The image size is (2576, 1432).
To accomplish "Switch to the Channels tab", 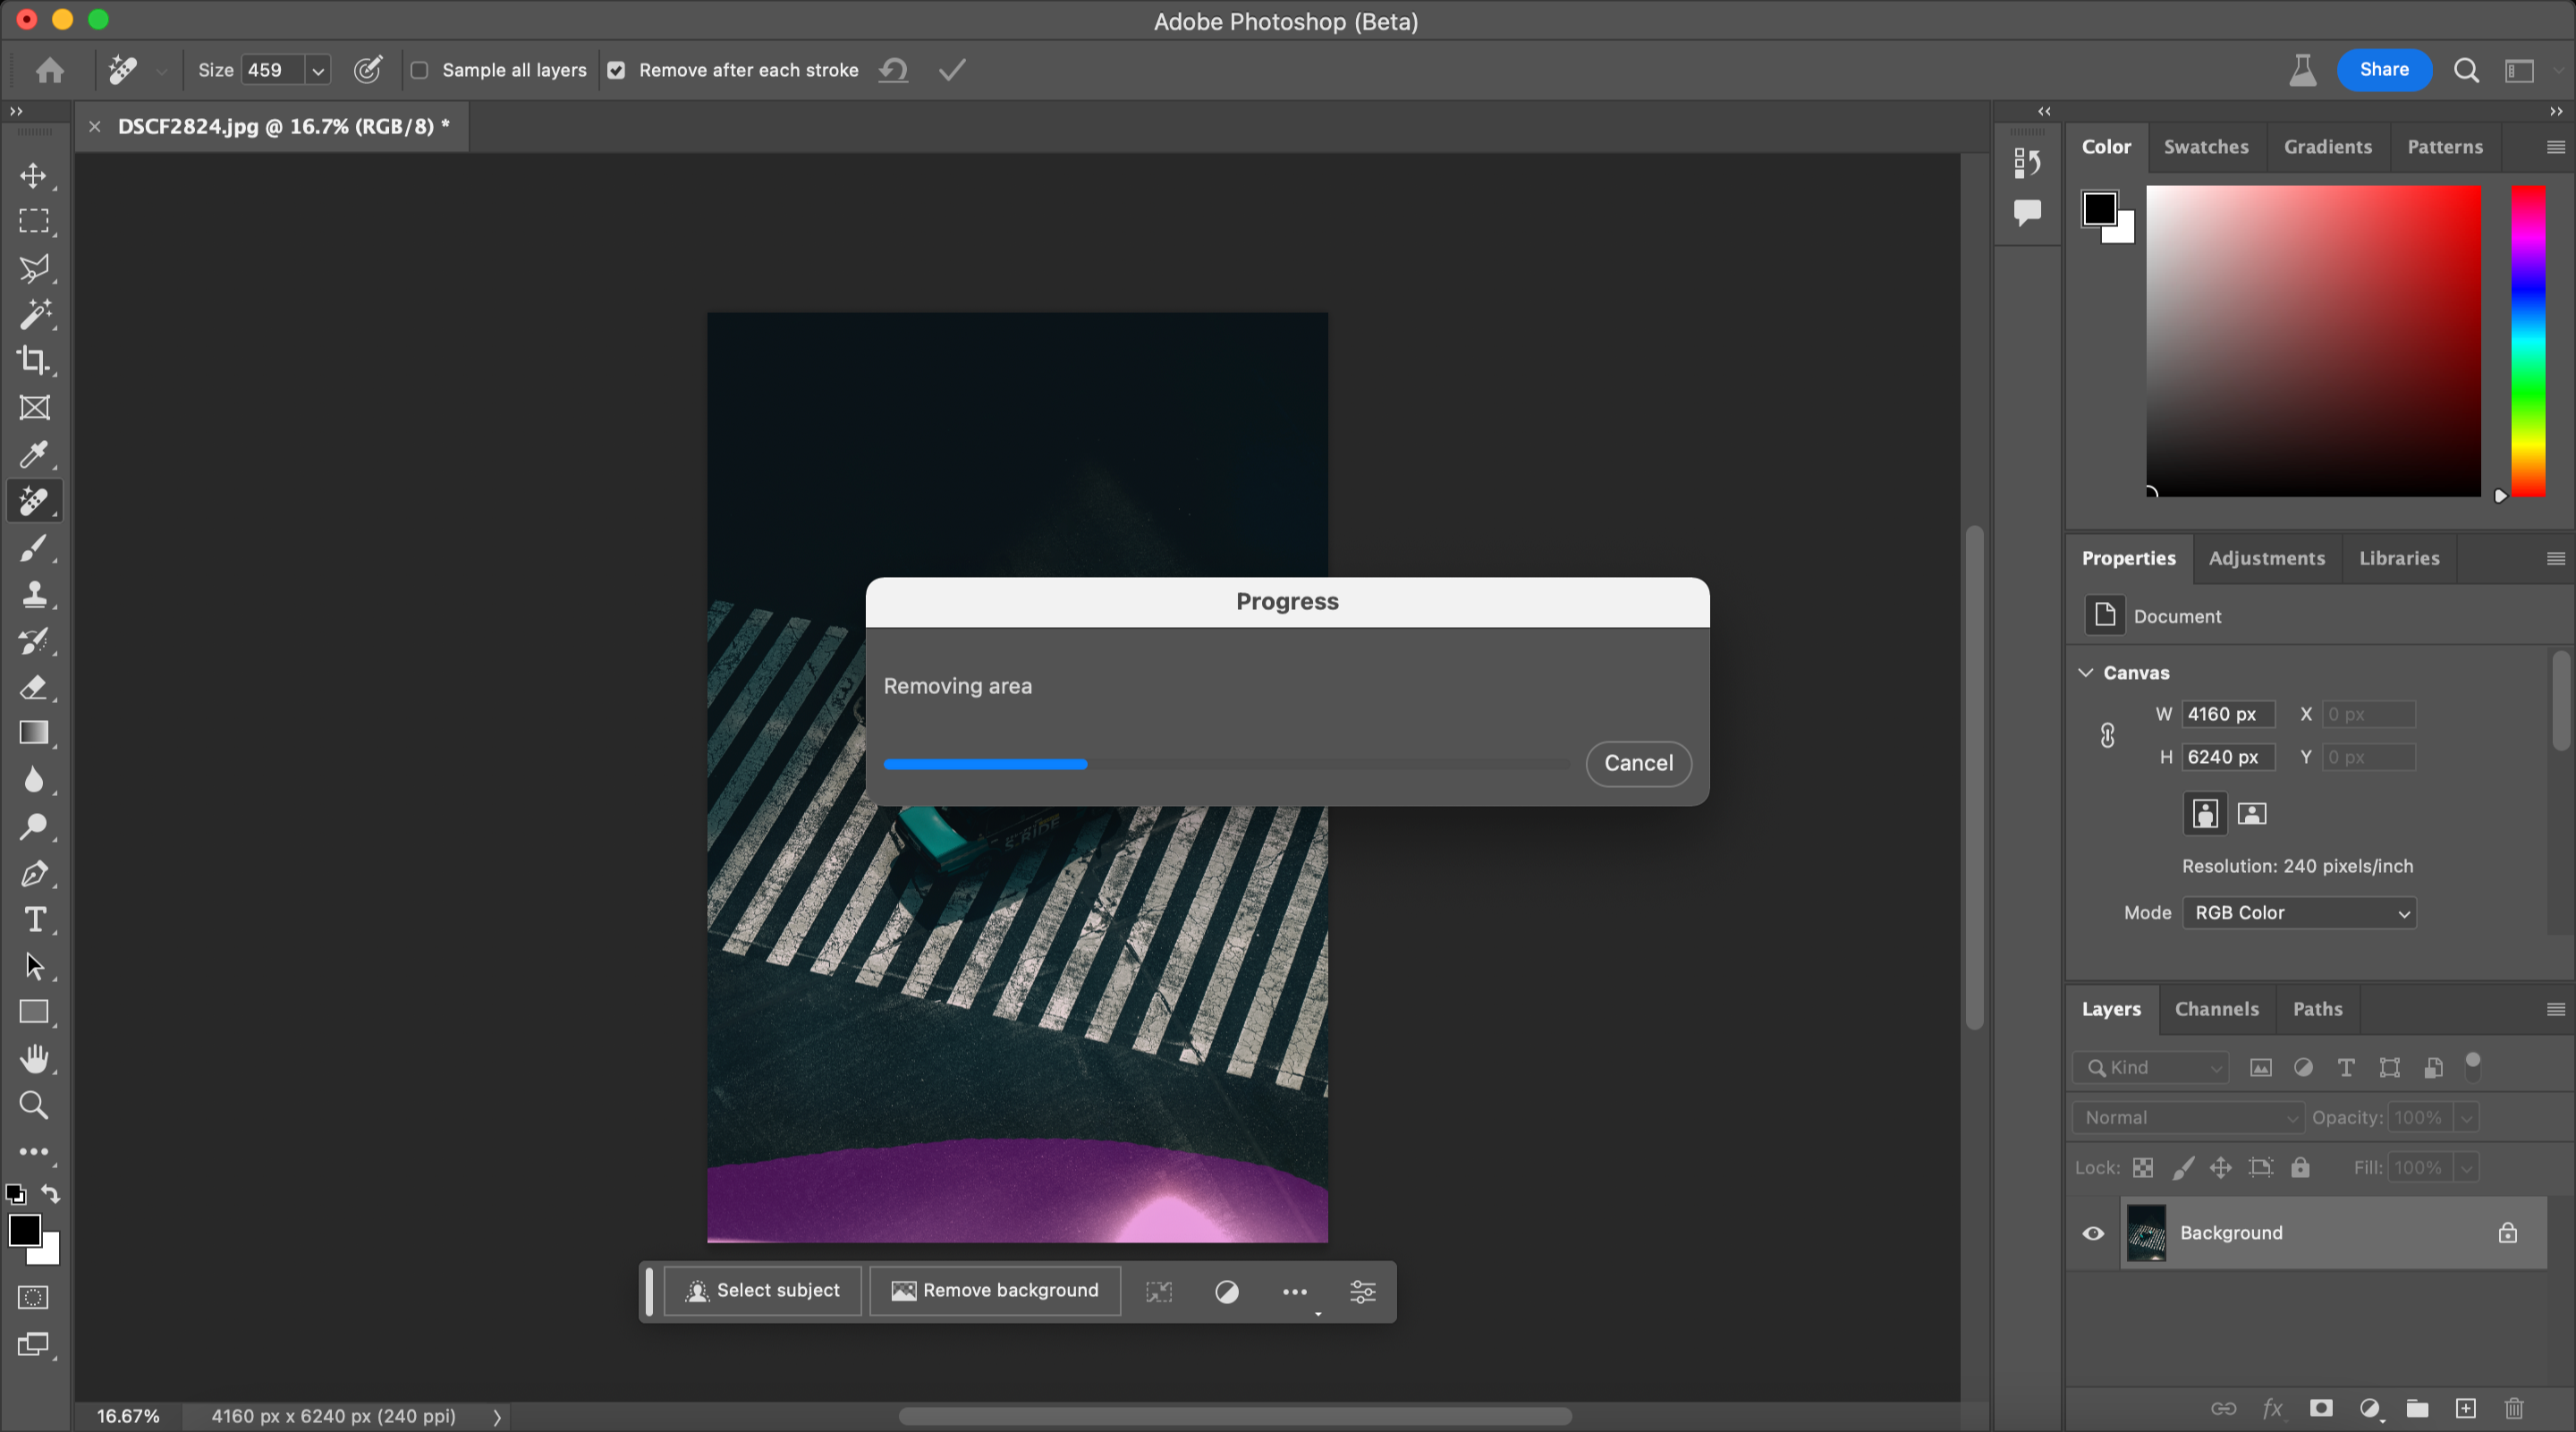I will pyautogui.click(x=2216, y=1009).
